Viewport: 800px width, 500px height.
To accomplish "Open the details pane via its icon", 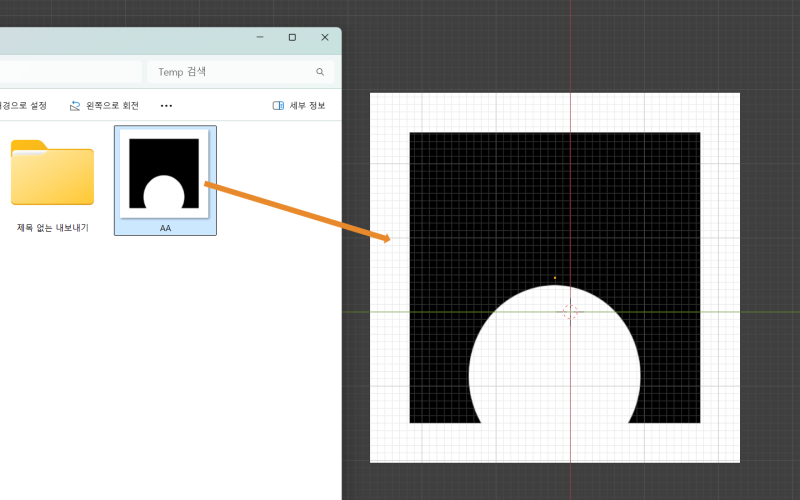I will [278, 105].
